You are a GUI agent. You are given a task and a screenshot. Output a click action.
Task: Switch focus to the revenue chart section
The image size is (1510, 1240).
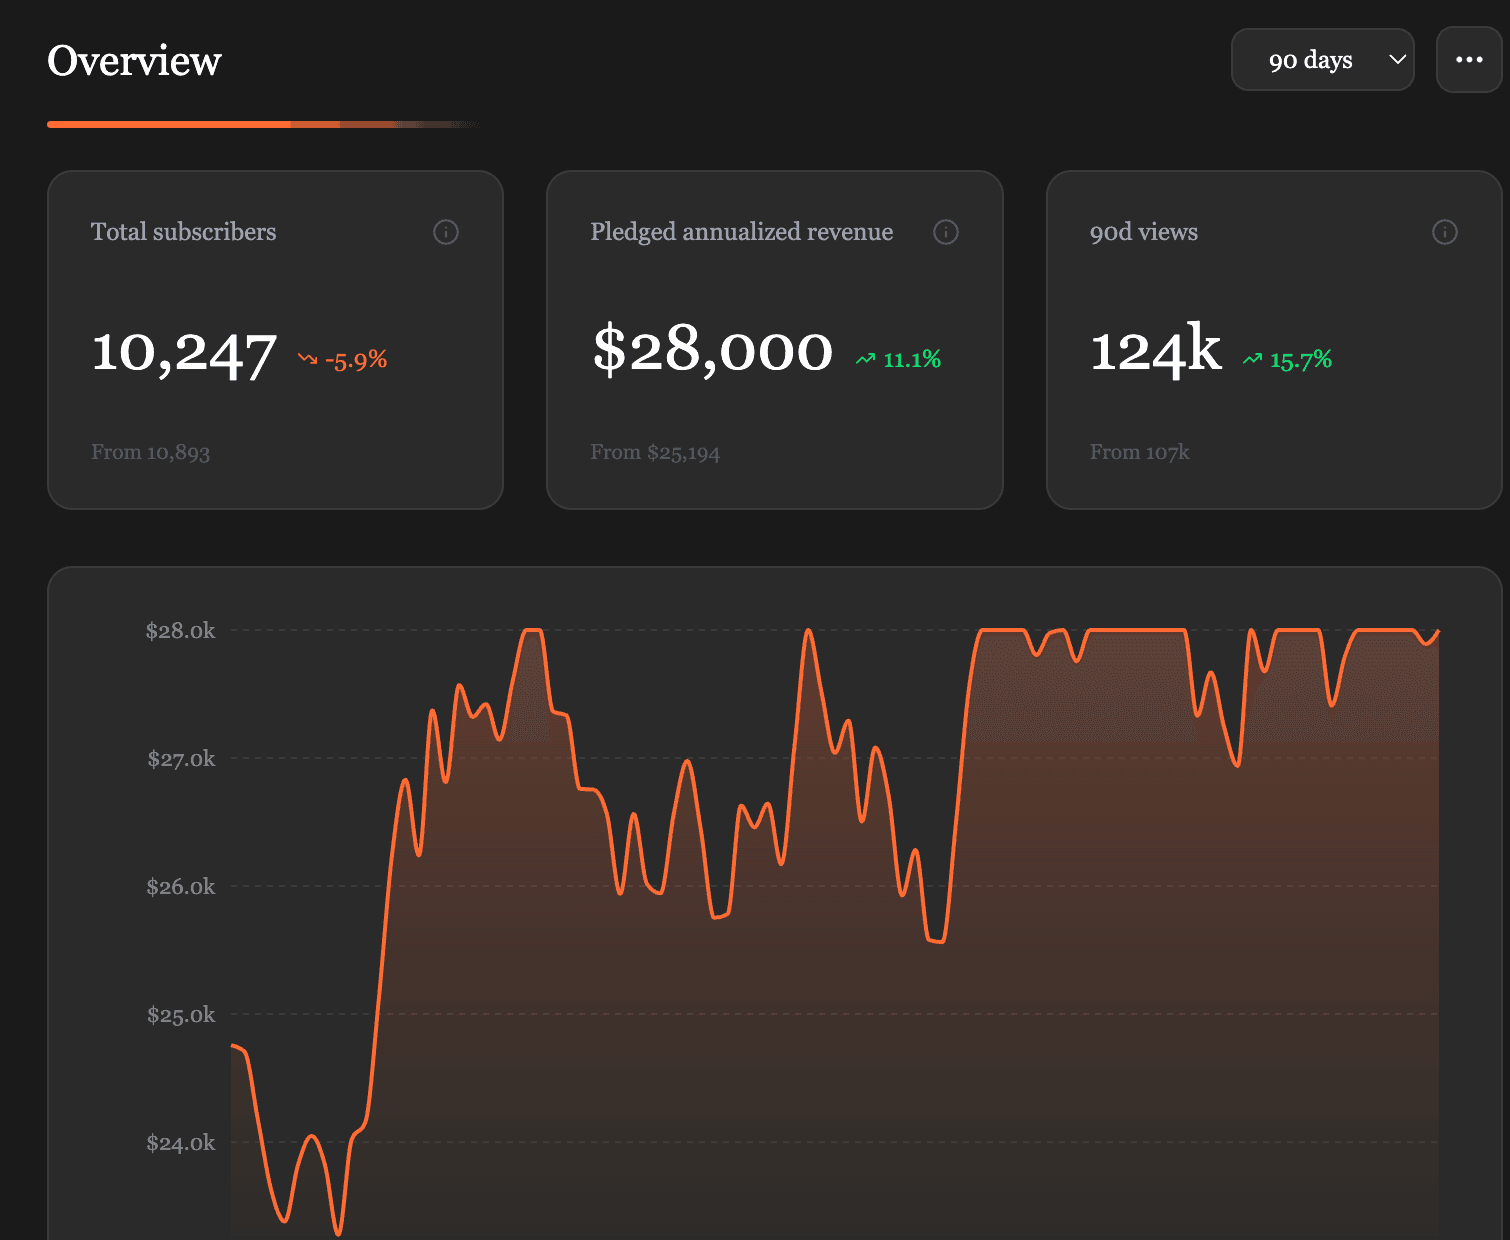pyautogui.click(x=775, y=900)
